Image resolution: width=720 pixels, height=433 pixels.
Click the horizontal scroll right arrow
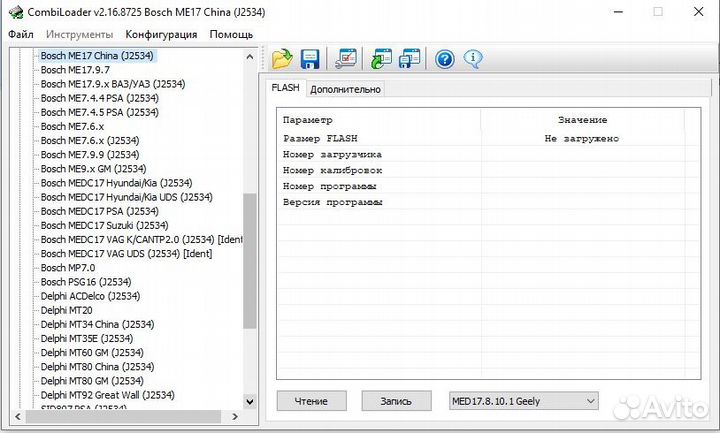[x=235, y=416]
